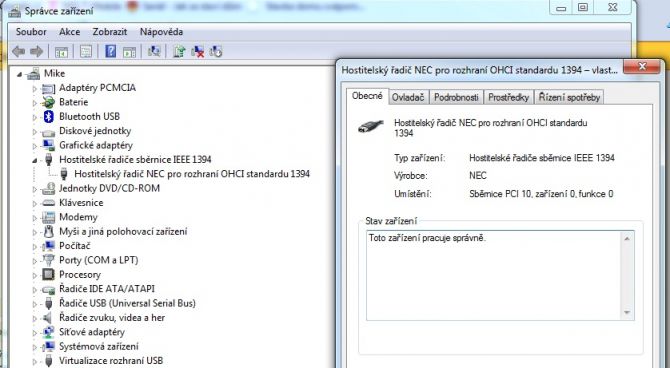Click the Back arrow toolbar icon
The width and height of the screenshot is (670, 368).
point(18,52)
